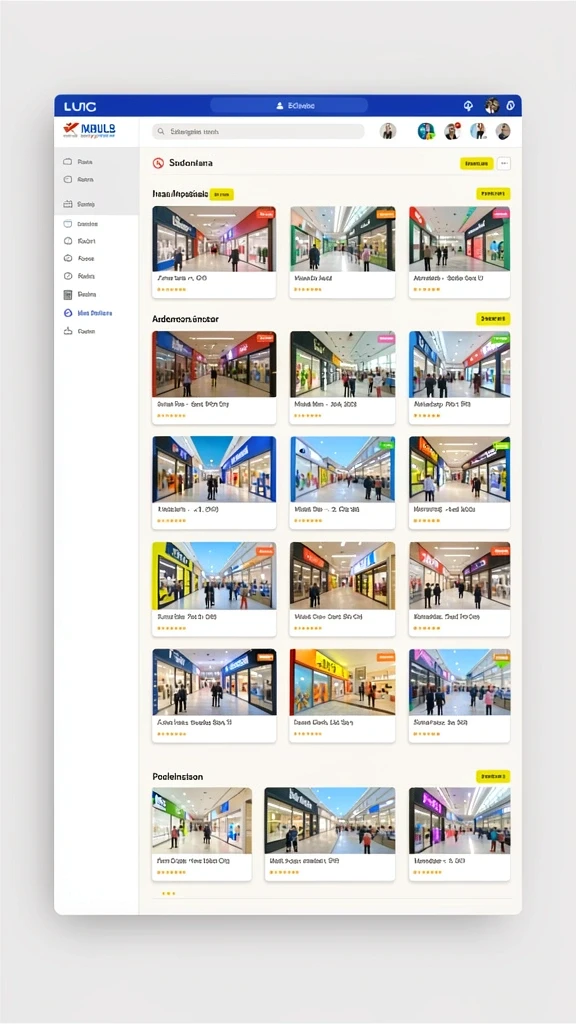The image size is (576, 1024).
Task: Open the first mall thumbnail in the top row
Action: [x=214, y=238]
